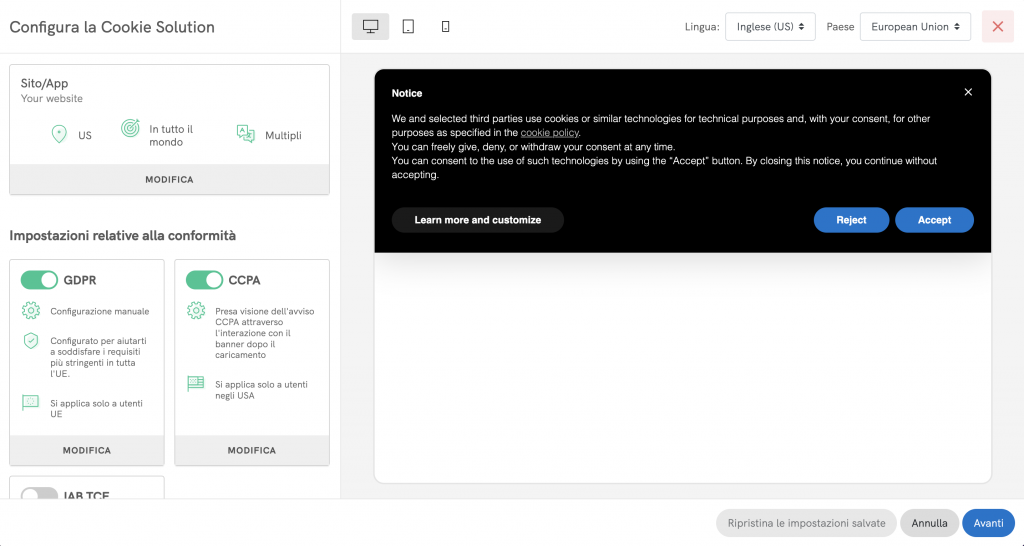
Task: Open the Paese country dropdown
Action: coord(915,27)
